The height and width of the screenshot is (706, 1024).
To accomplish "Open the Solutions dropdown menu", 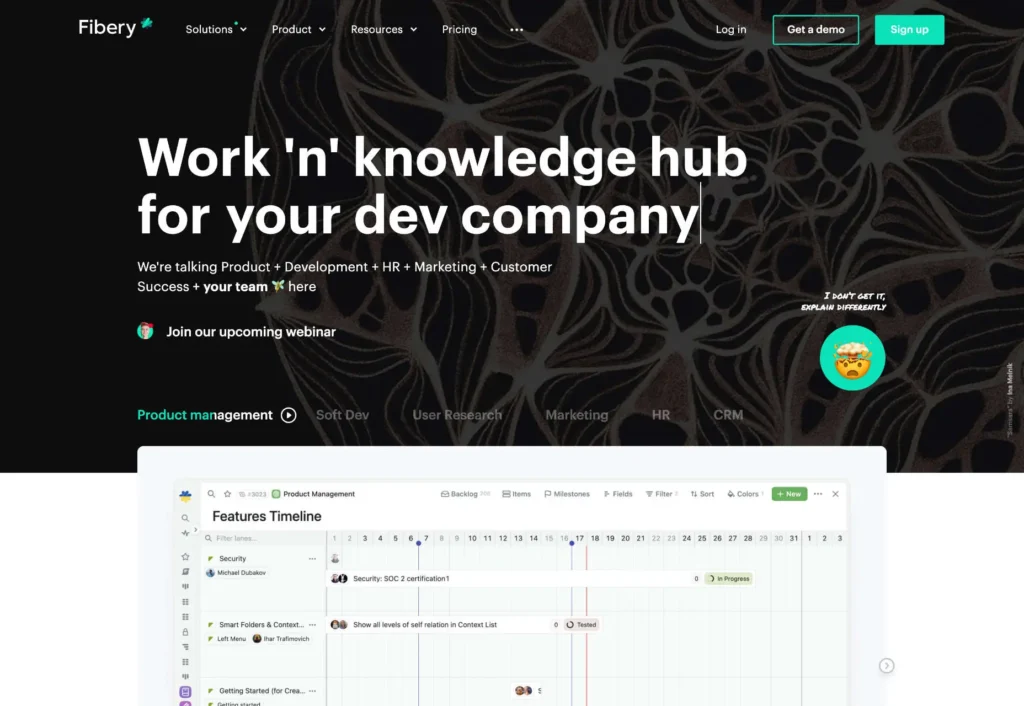I will (216, 29).
